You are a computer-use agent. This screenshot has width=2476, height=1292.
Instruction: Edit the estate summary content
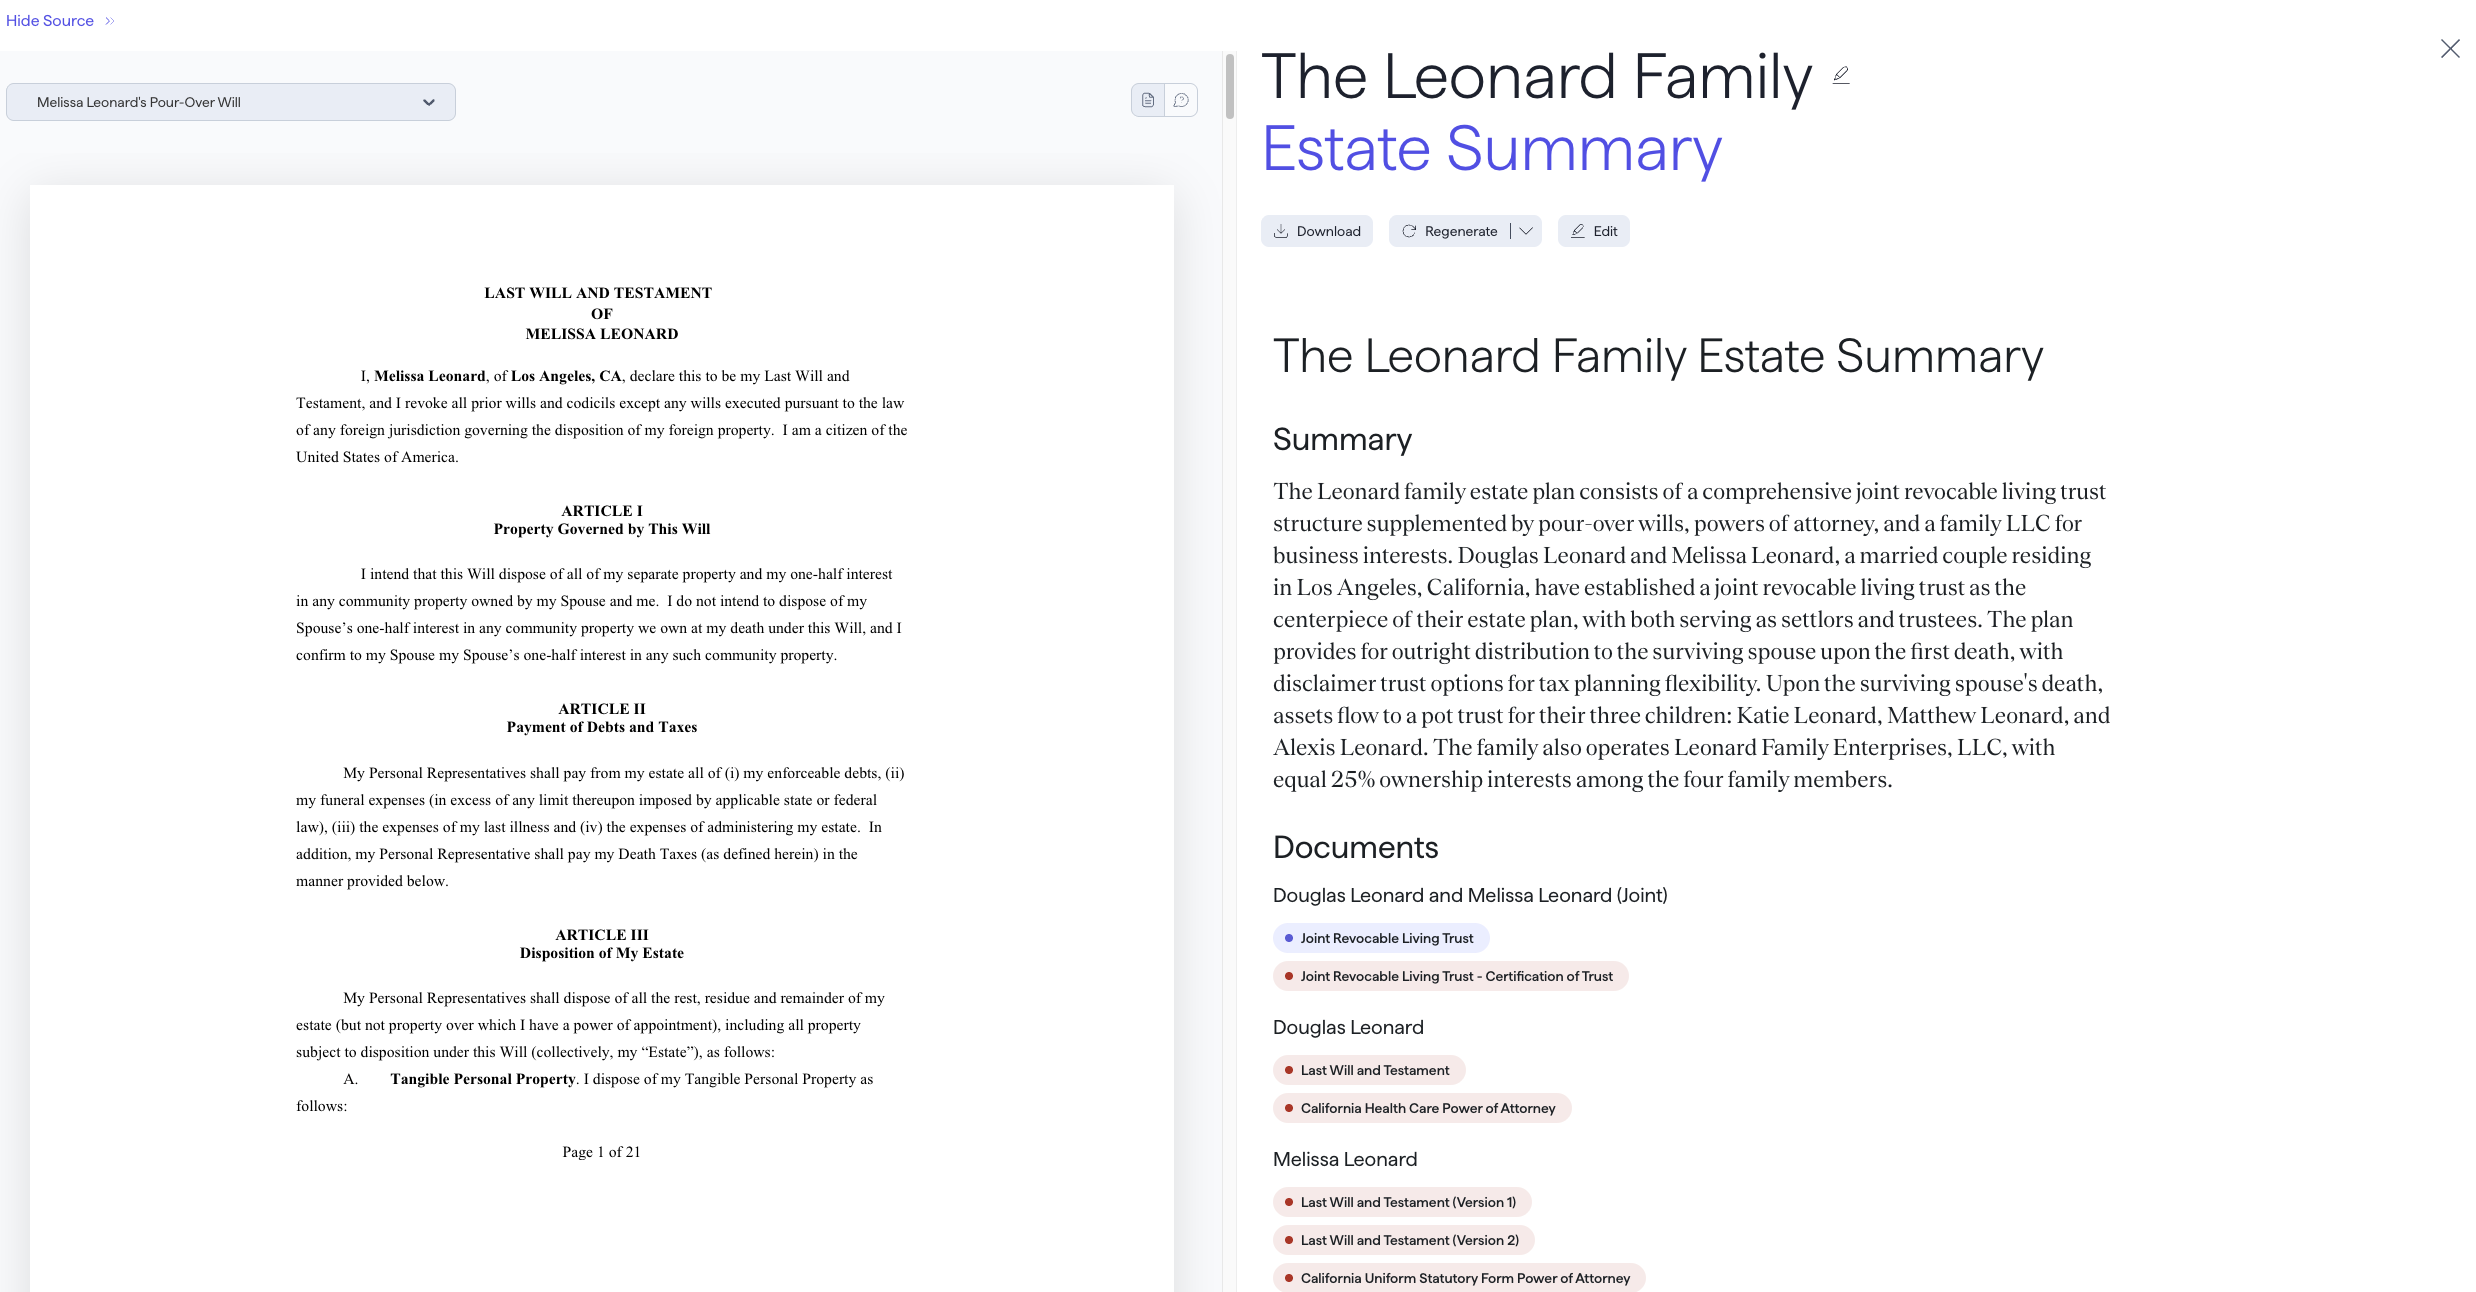click(x=1593, y=231)
